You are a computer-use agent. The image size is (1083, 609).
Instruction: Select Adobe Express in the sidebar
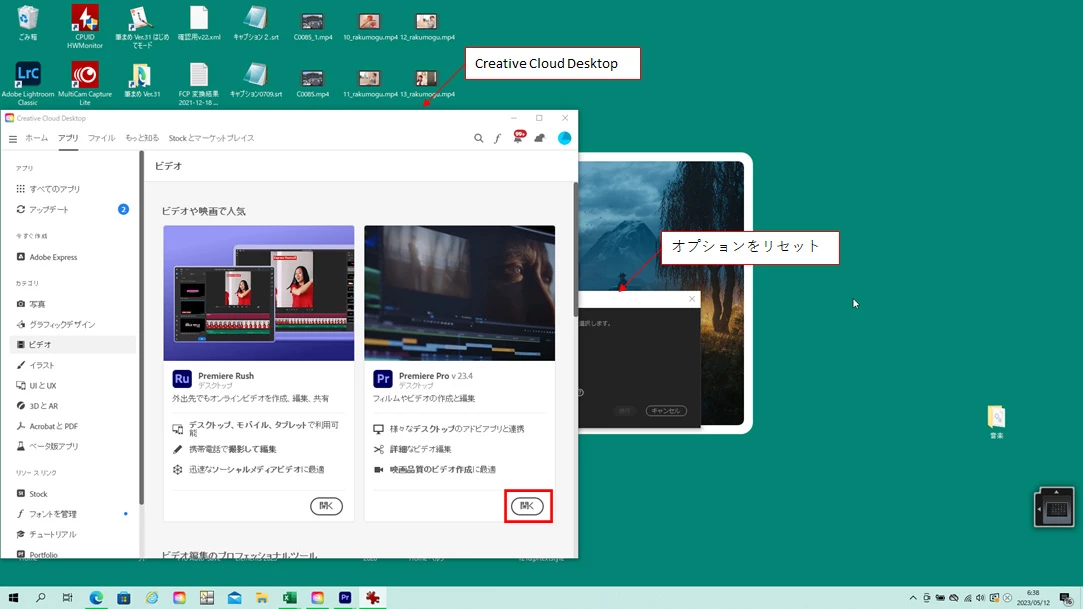[x=53, y=257]
